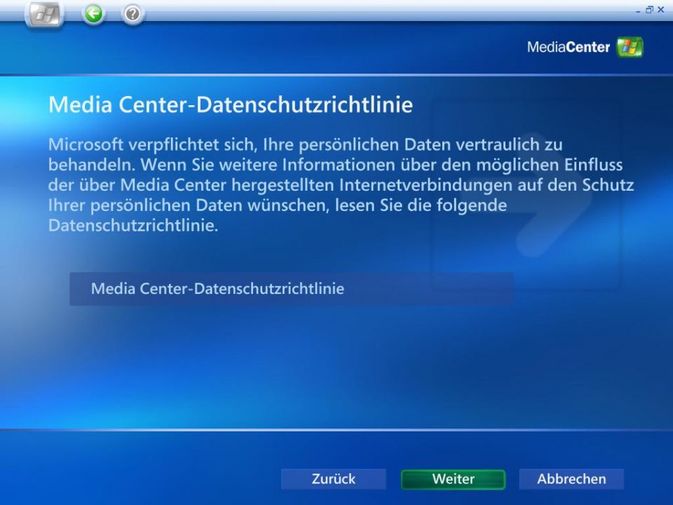Open the Media Center-Datenschutzrichtlinie list item
Viewport: 673px width, 505px height.
(x=291, y=289)
